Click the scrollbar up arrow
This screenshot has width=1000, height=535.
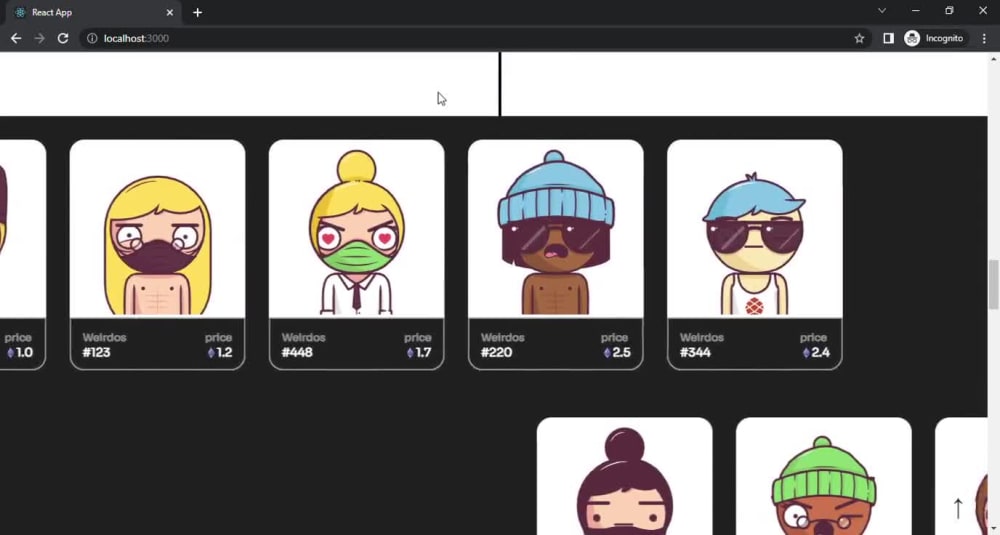pyautogui.click(x=993, y=59)
